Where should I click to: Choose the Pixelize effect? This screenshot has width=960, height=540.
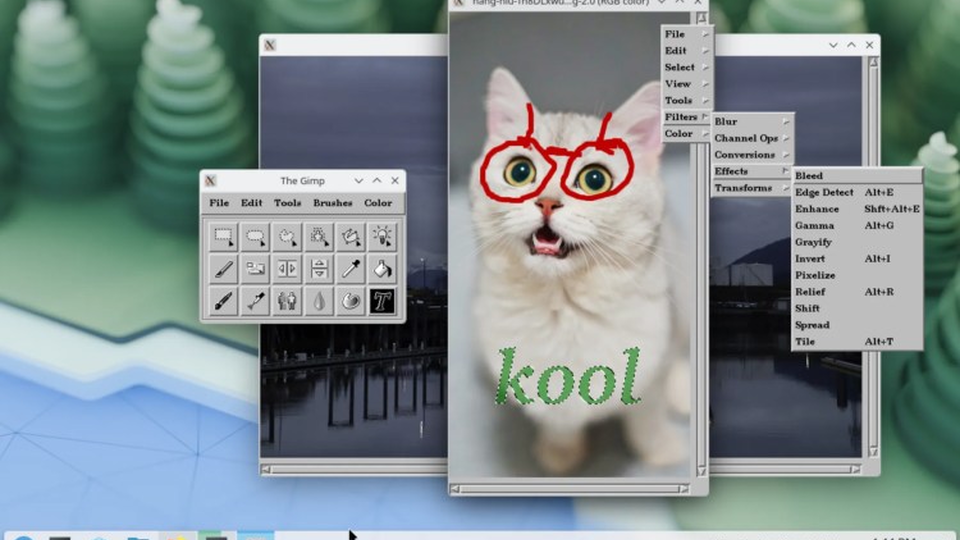(857, 275)
